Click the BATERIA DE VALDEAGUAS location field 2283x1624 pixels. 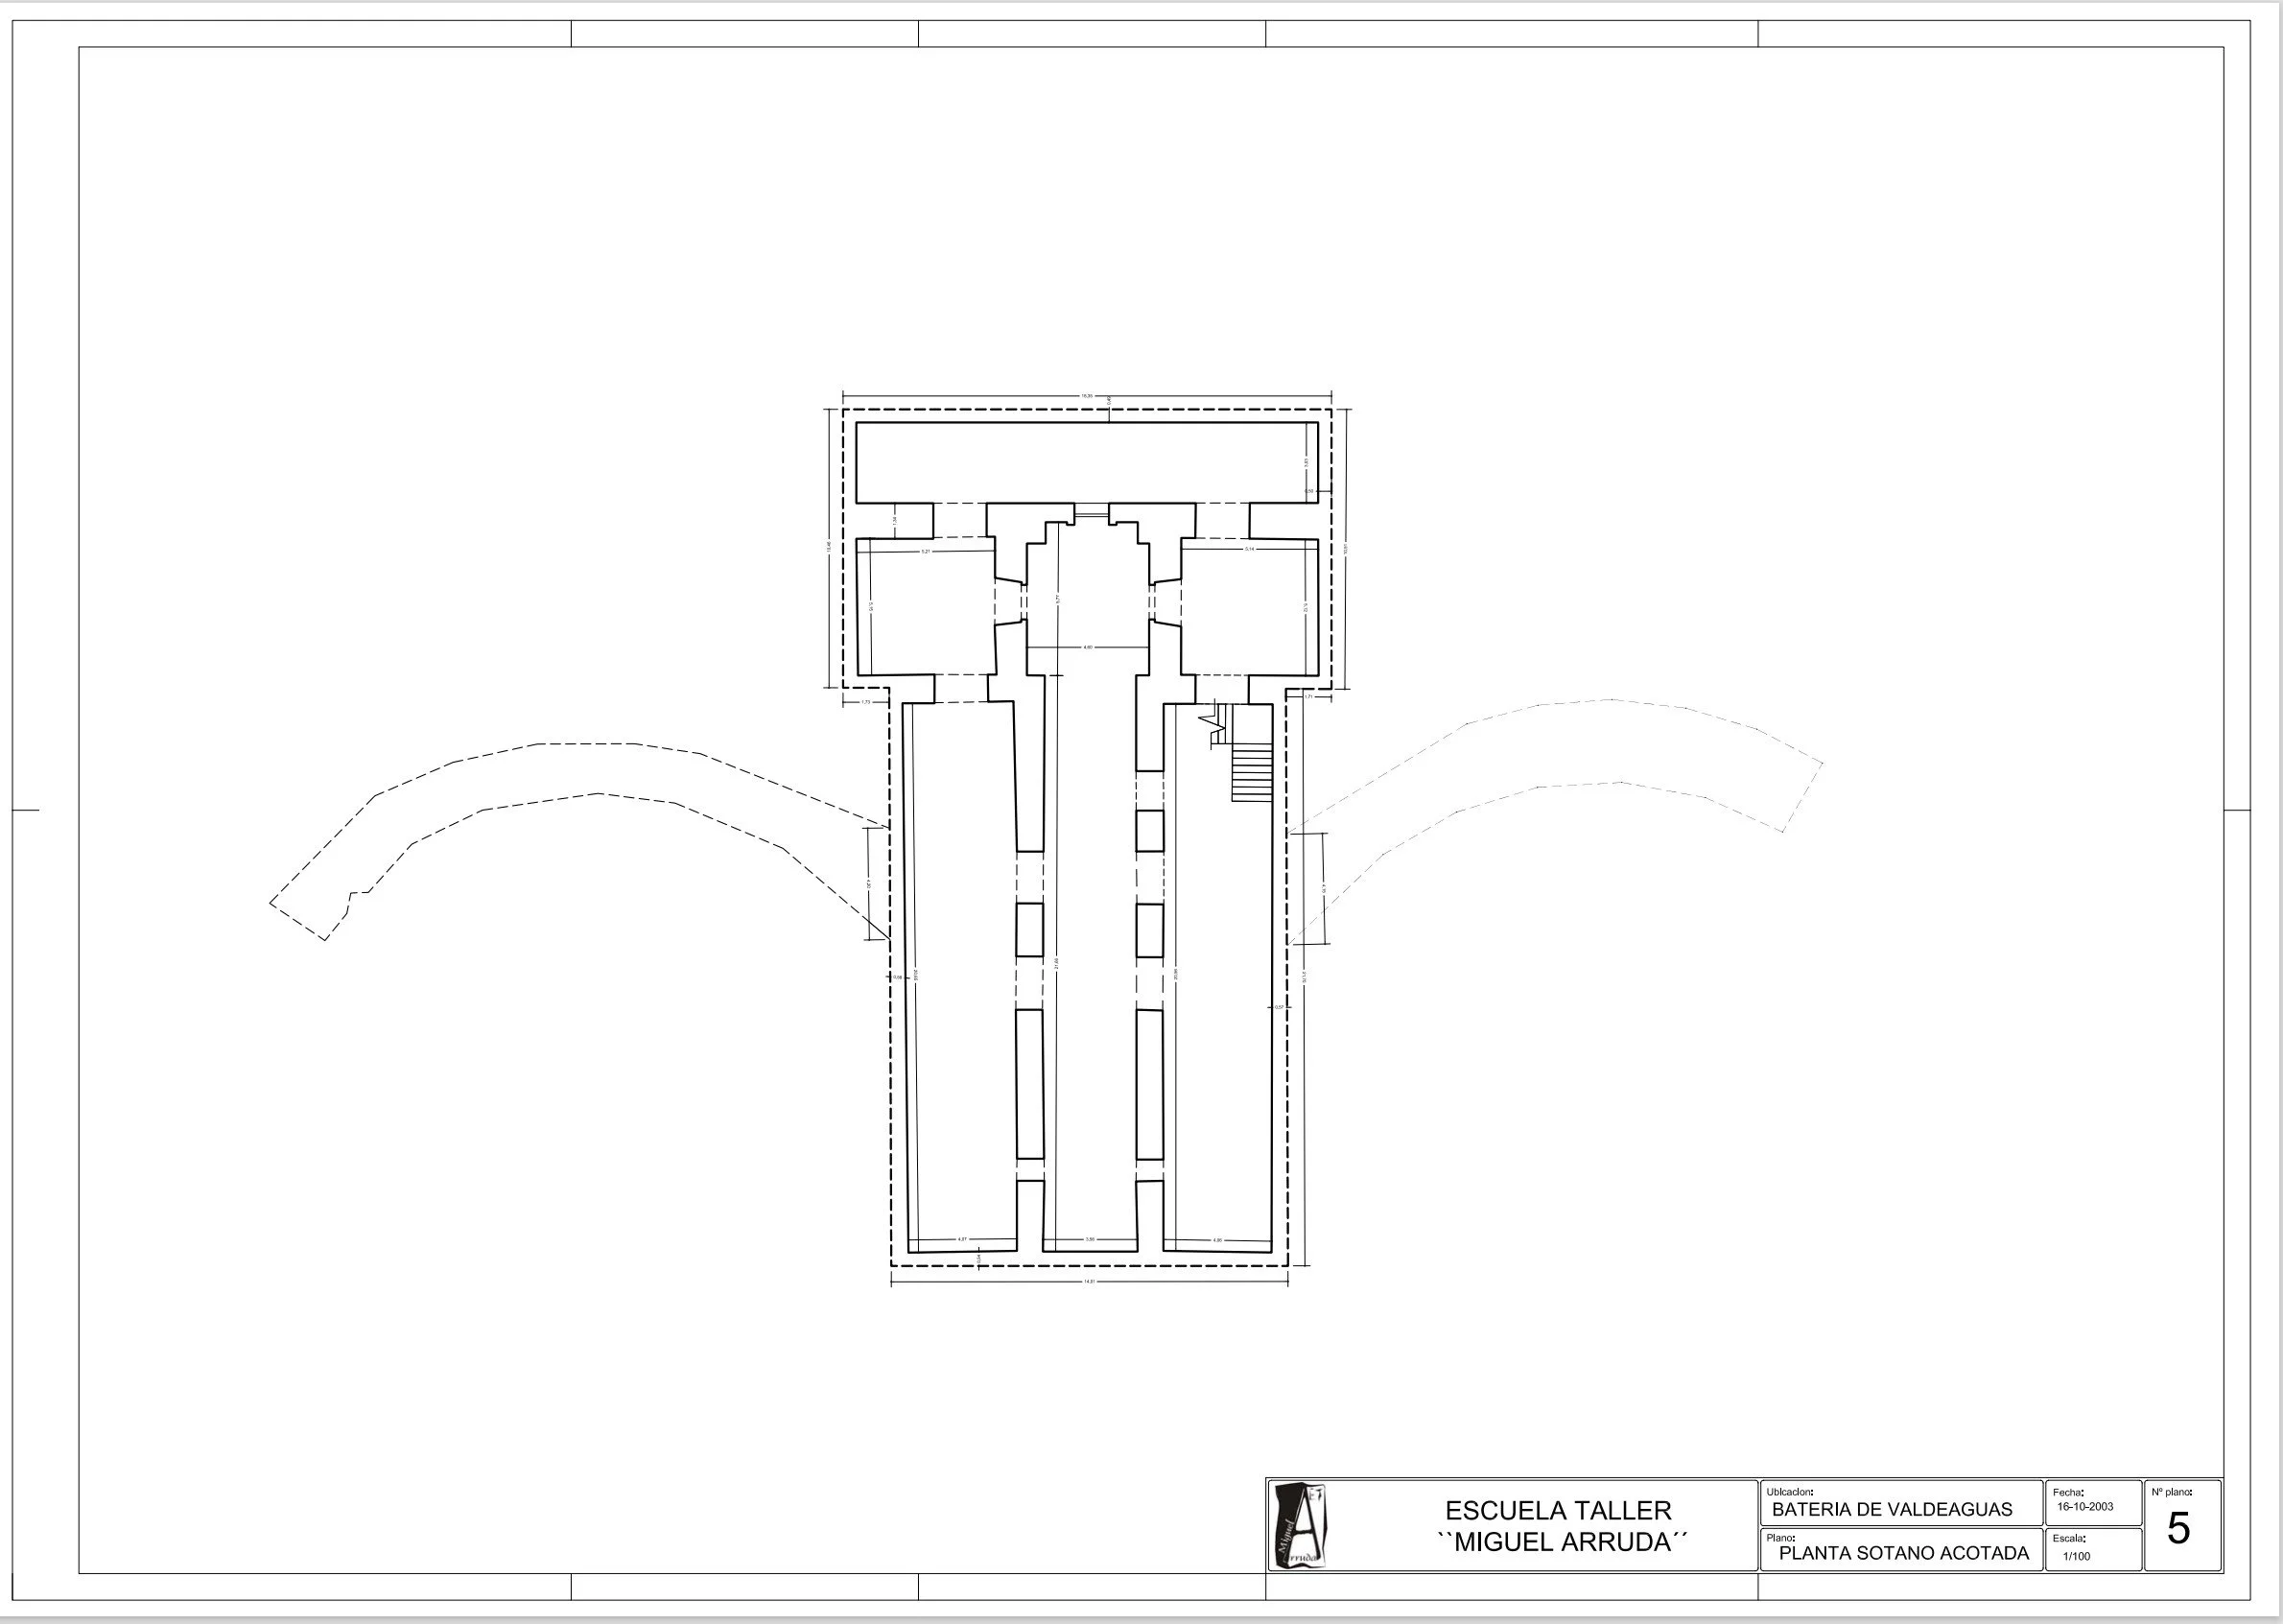[1891, 1510]
